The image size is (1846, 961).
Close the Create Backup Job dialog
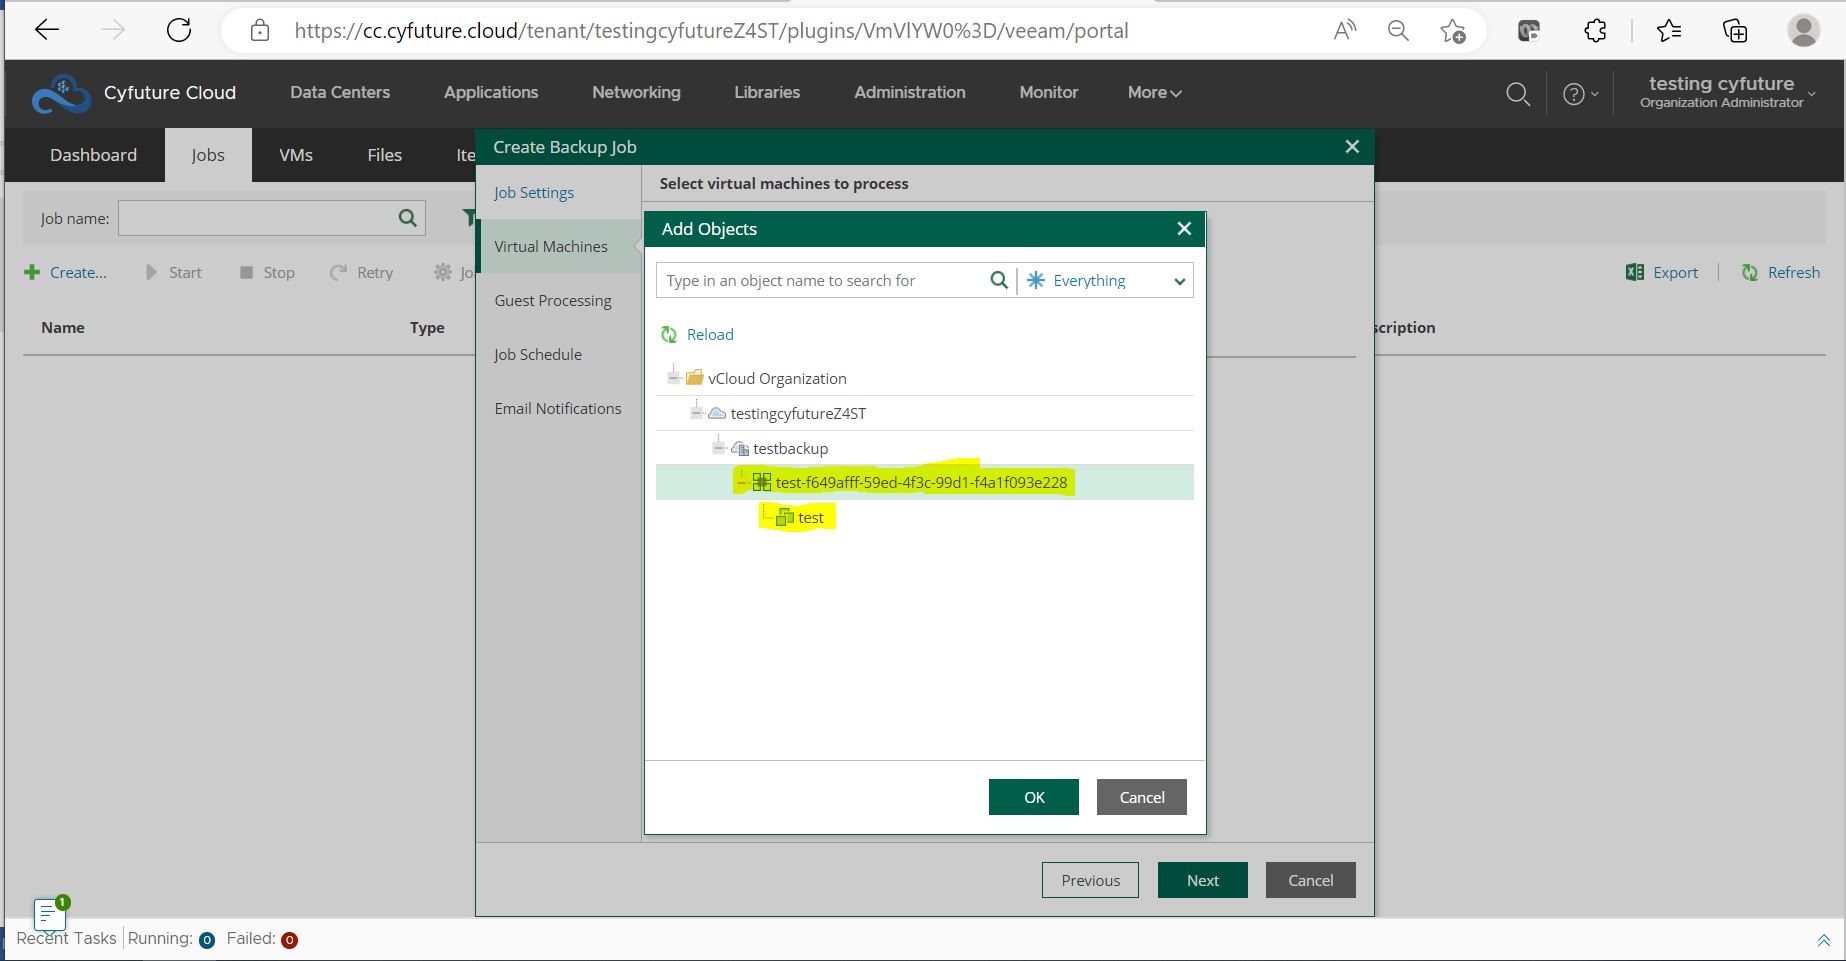click(x=1352, y=147)
